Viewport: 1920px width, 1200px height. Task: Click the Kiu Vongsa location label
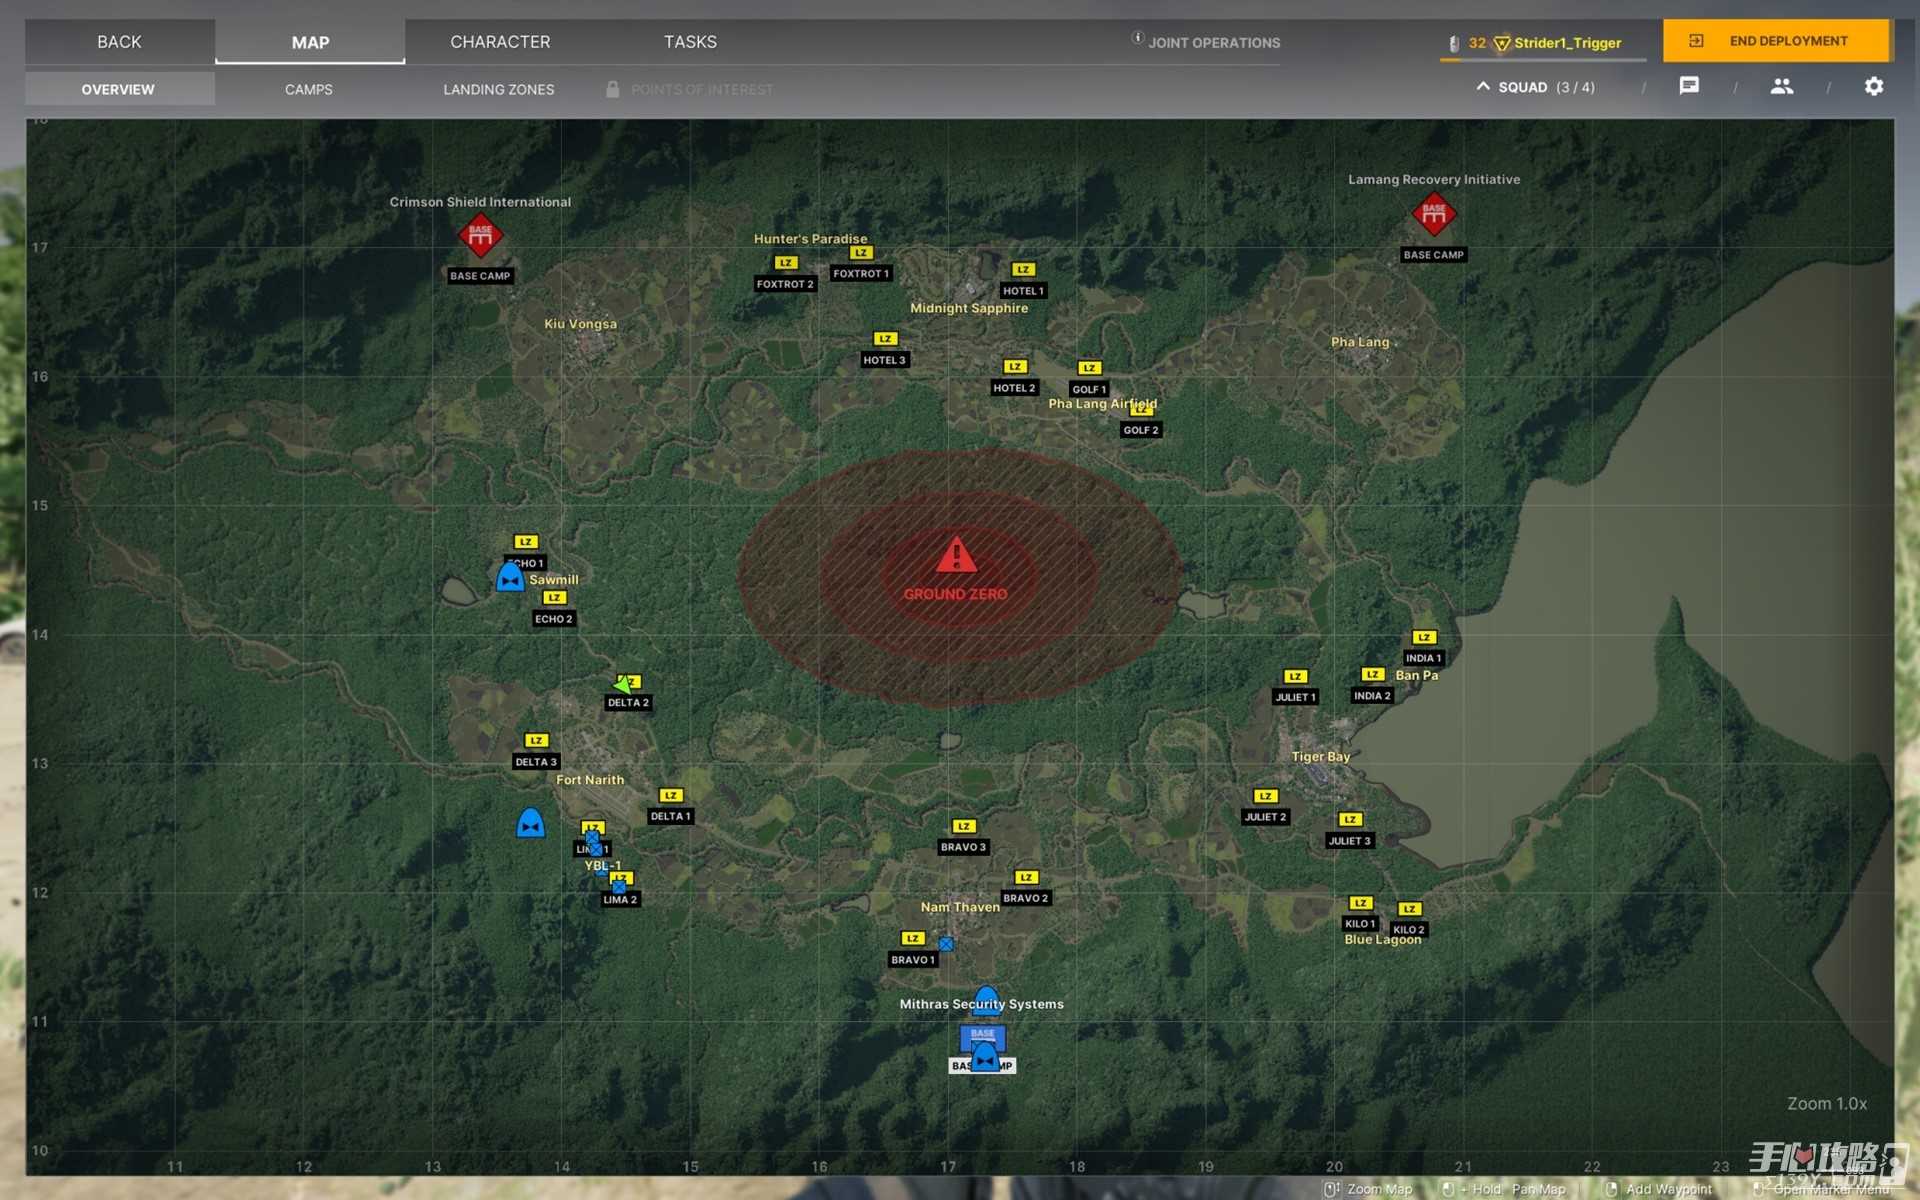tap(580, 324)
